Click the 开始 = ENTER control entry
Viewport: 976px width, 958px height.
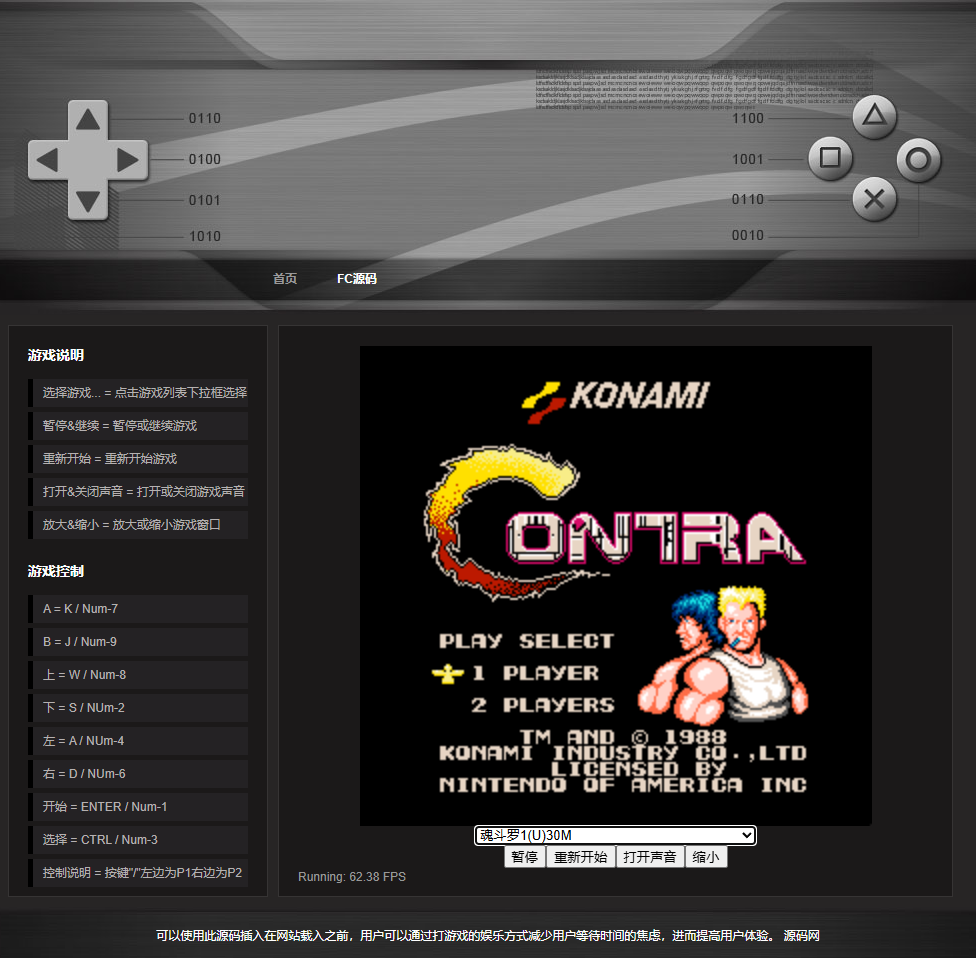138,807
